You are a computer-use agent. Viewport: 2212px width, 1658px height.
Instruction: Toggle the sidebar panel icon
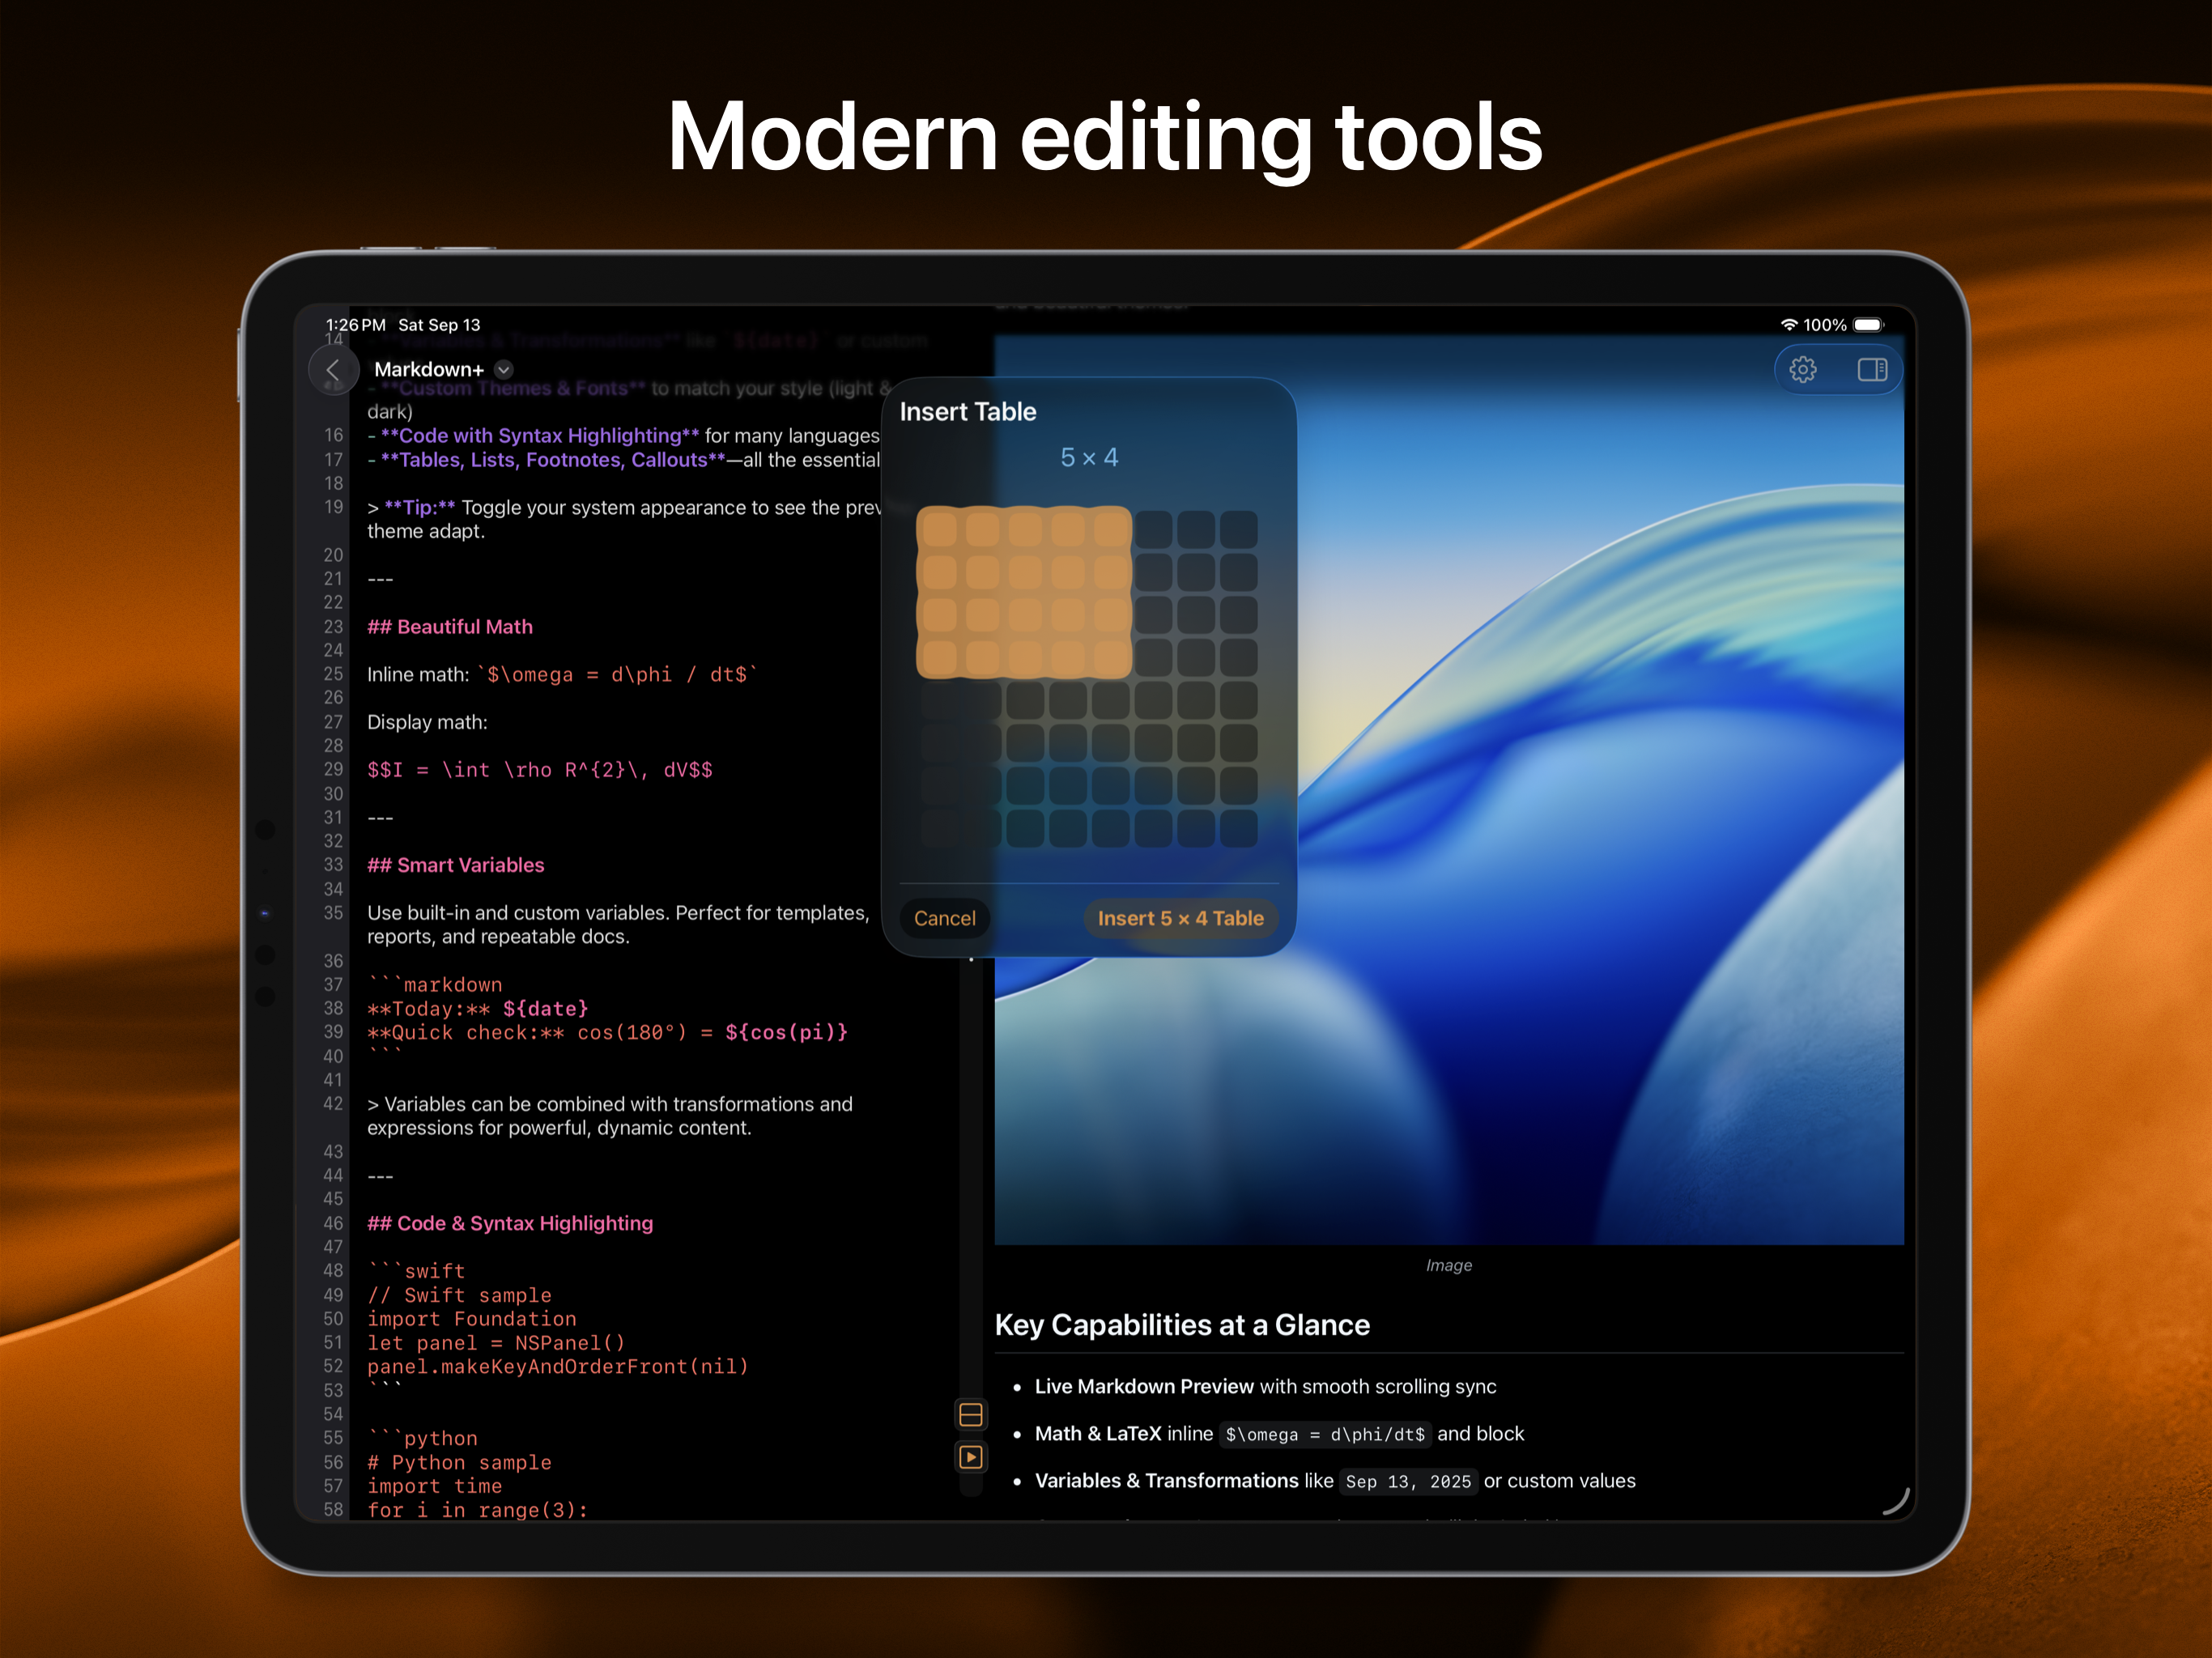[1872, 370]
